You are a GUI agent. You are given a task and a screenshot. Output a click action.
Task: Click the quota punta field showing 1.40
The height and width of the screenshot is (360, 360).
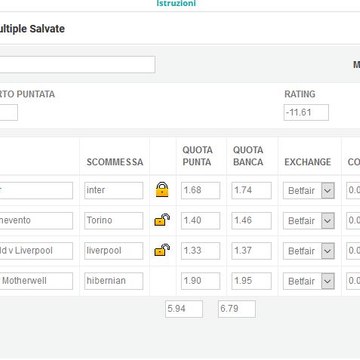pos(200,220)
